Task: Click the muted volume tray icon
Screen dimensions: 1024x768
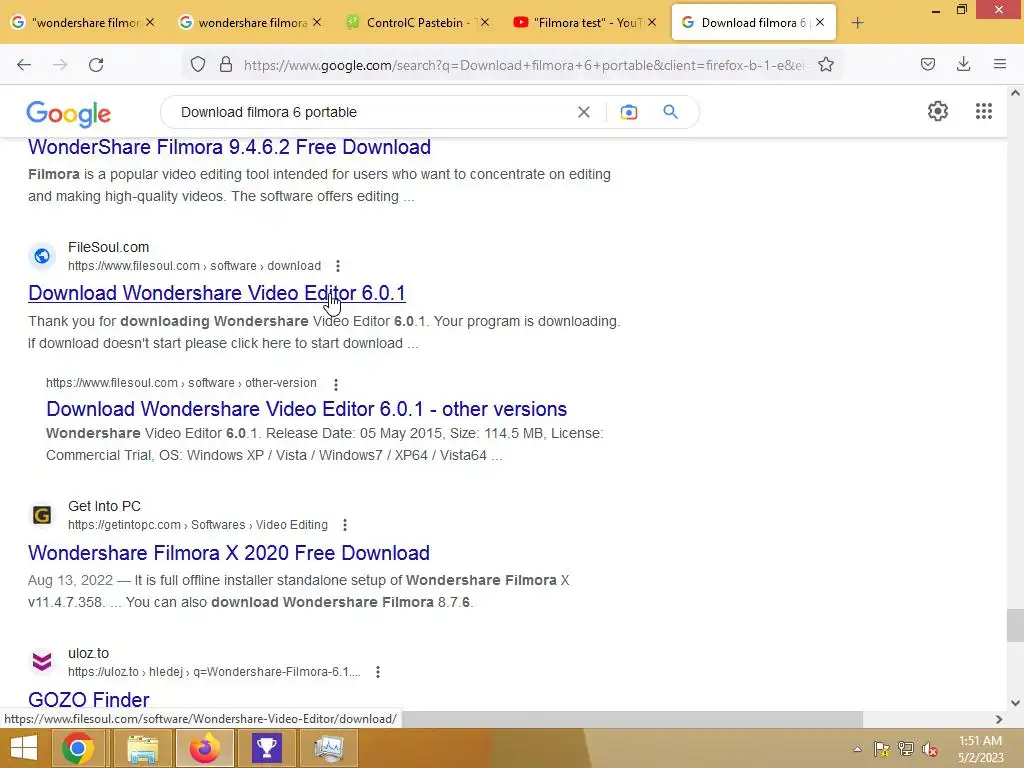Action: (x=930, y=749)
